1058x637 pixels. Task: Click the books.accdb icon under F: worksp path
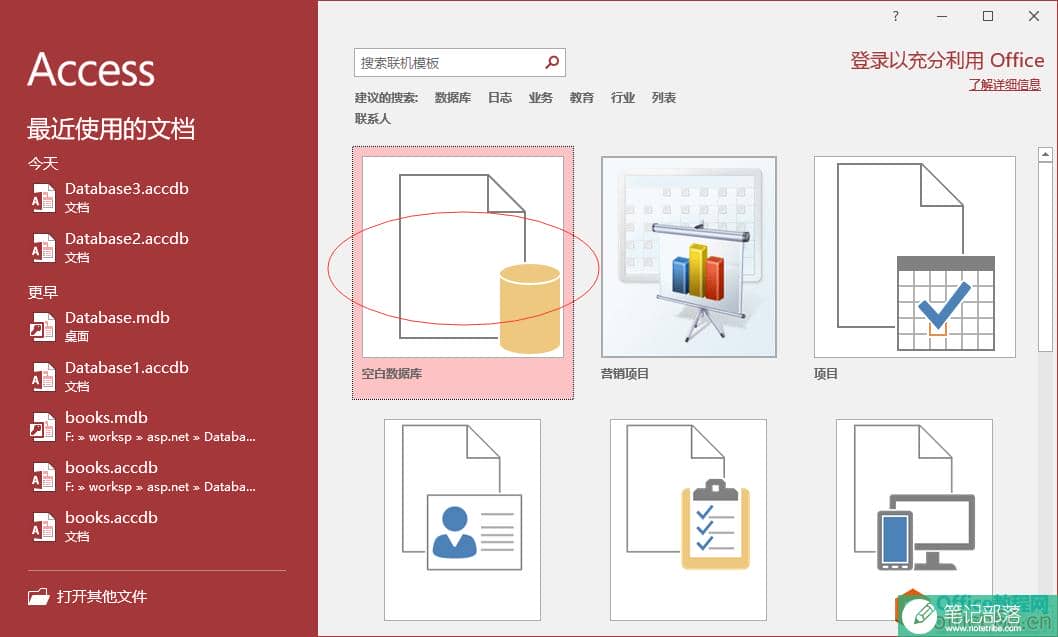43,476
